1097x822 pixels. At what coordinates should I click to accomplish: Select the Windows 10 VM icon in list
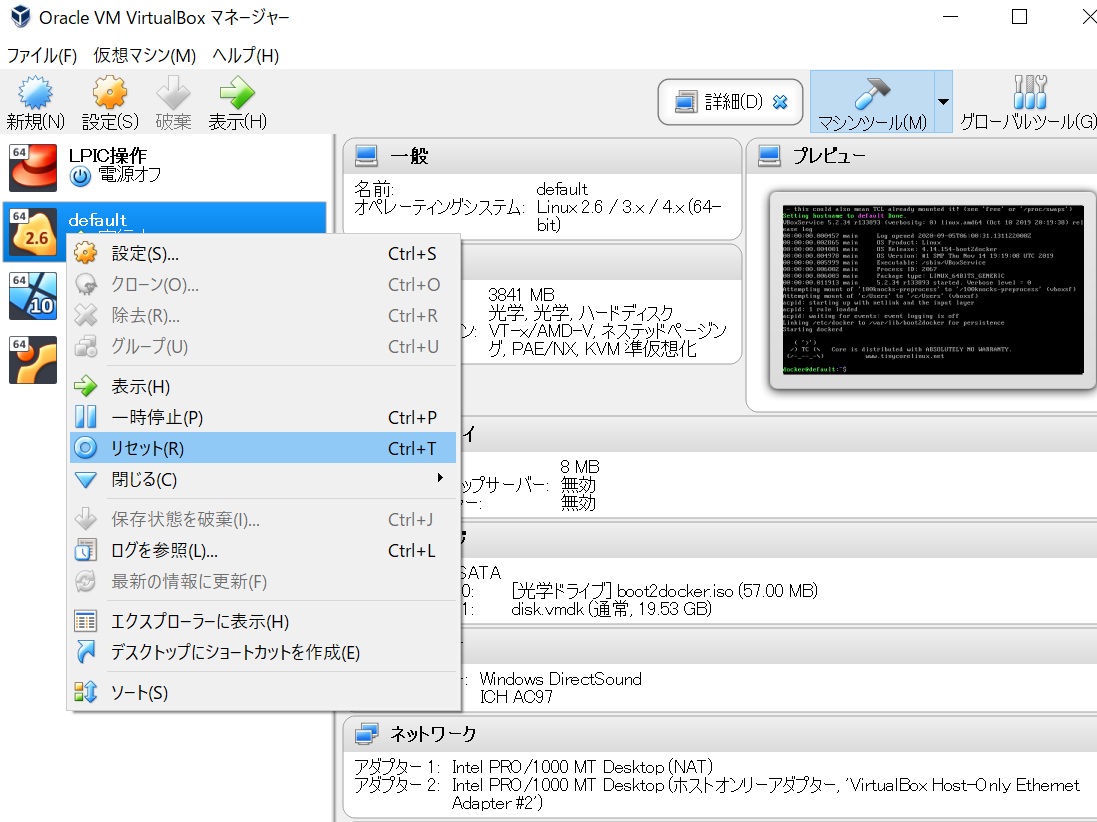coord(33,296)
